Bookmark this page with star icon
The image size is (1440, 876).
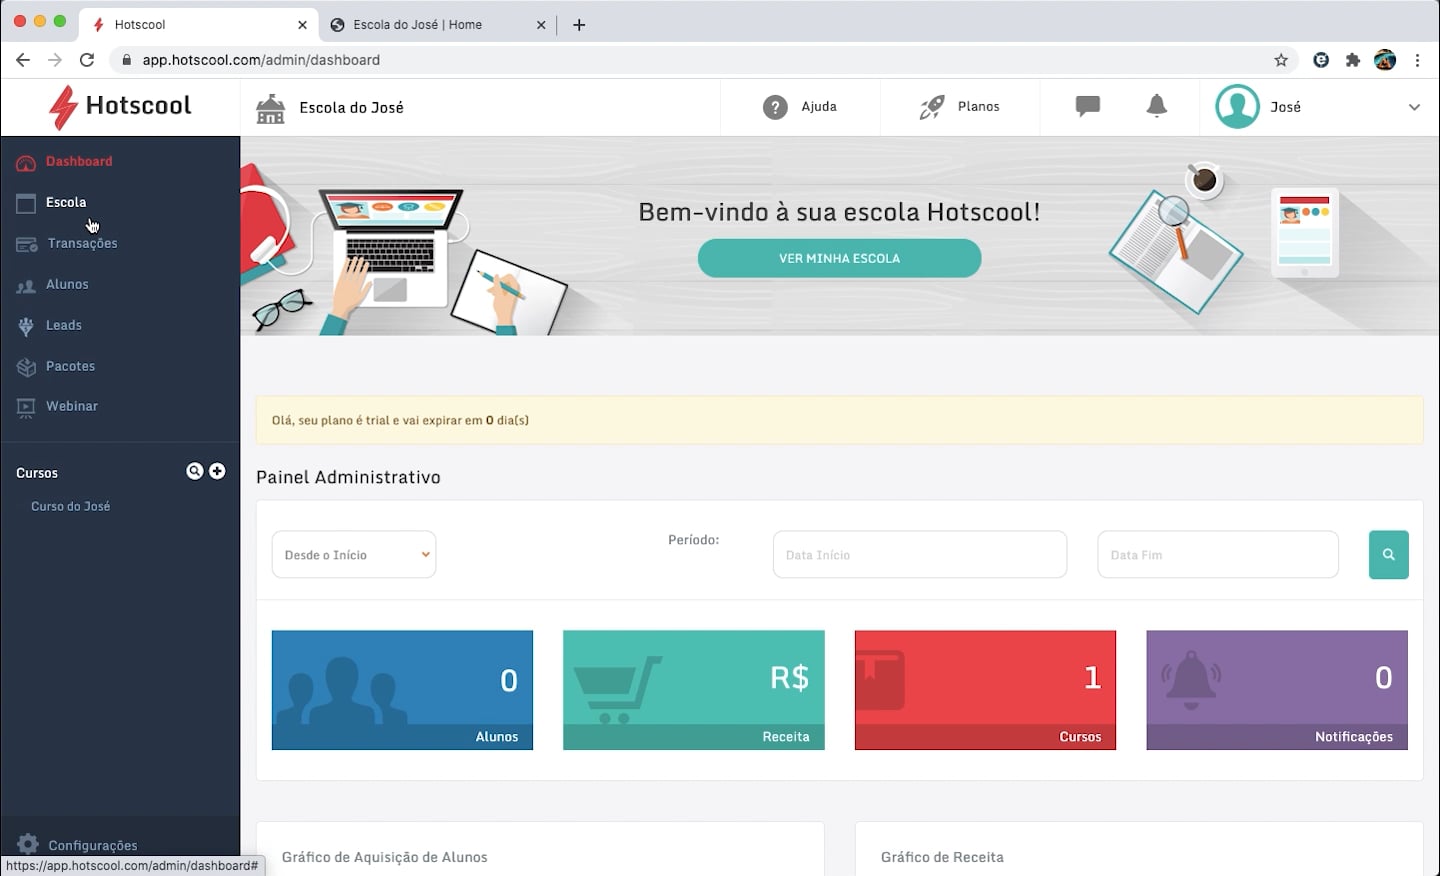coord(1281,60)
